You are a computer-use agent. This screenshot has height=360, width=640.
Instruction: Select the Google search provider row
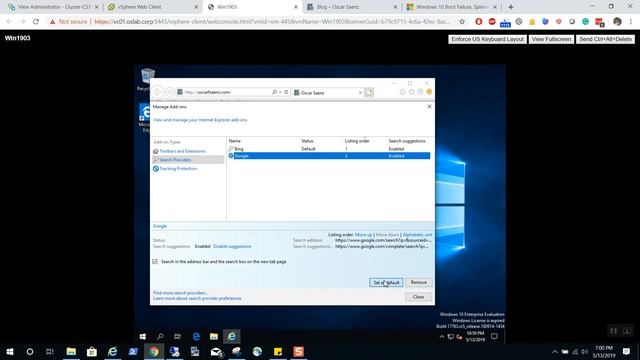pos(329,156)
